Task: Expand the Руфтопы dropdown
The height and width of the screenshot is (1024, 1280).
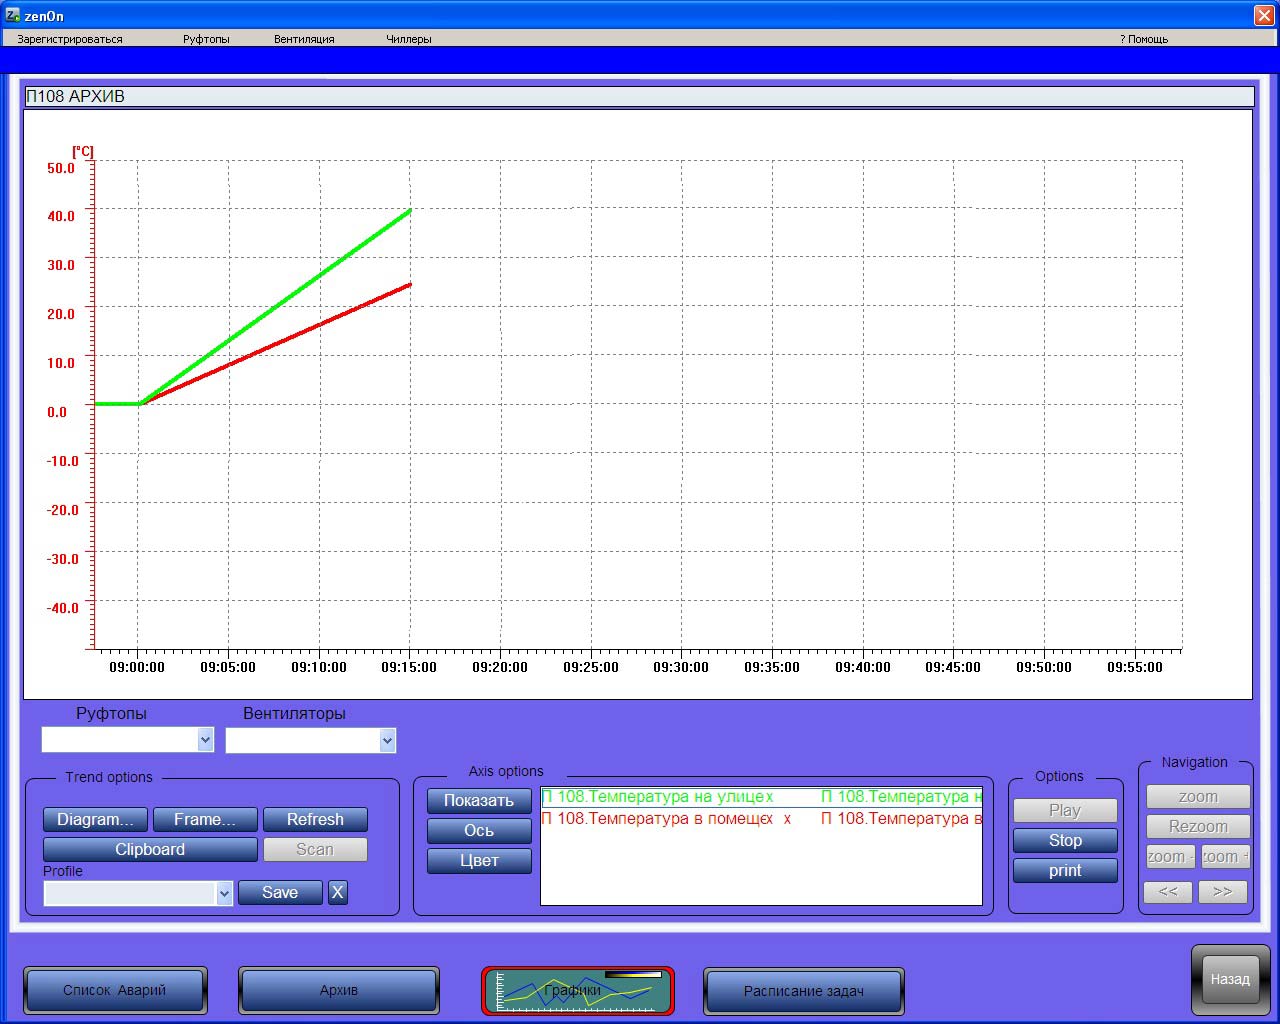Action: tap(205, 740)
